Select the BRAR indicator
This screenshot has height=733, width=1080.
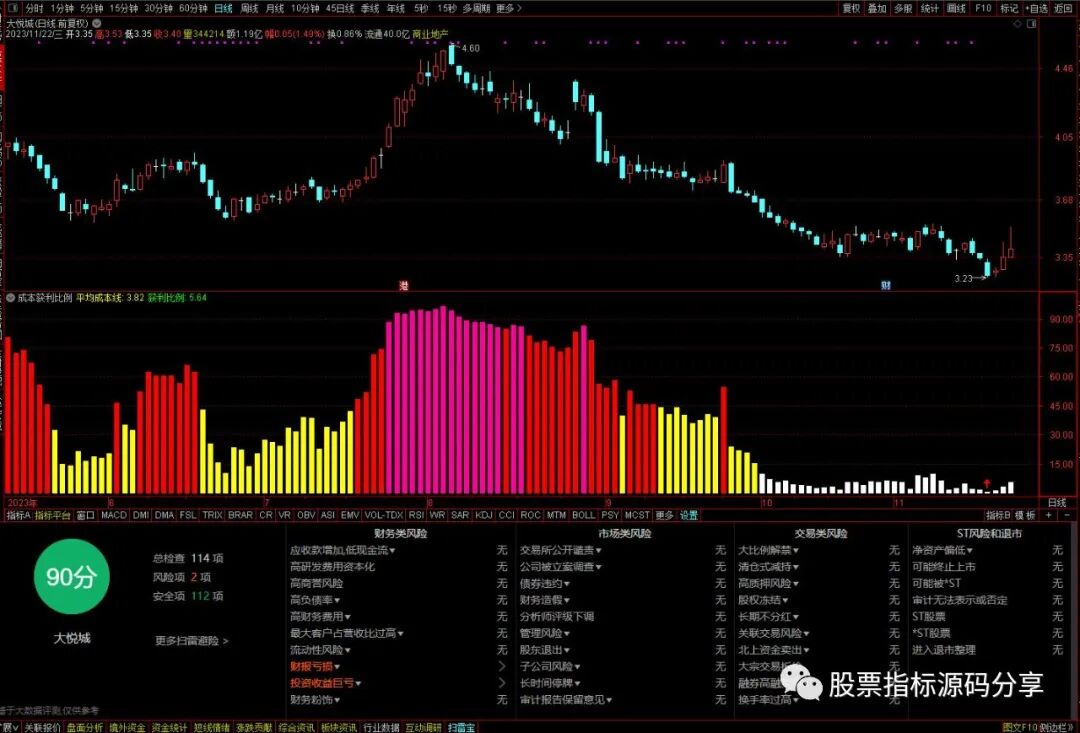point(240,515)
